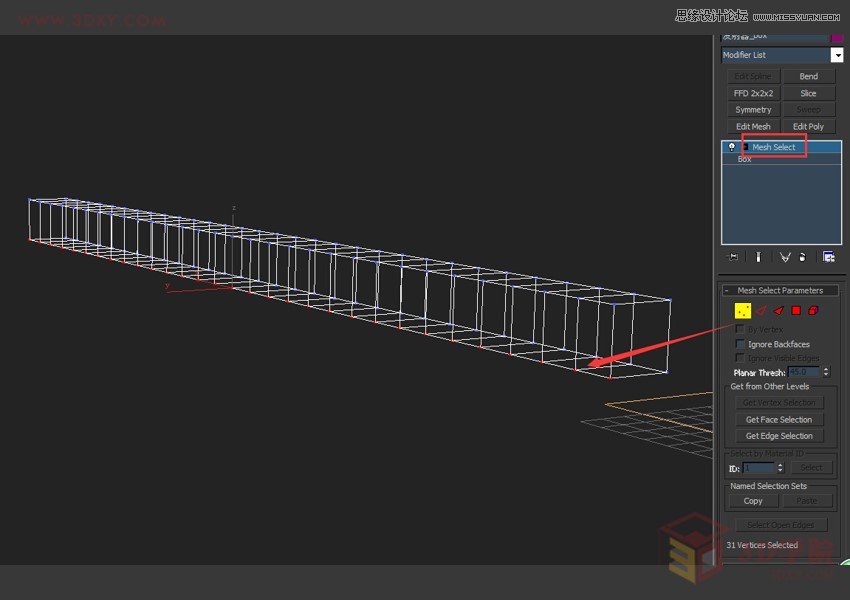Click the Make Unique icon under the stack

click(785, 258)
